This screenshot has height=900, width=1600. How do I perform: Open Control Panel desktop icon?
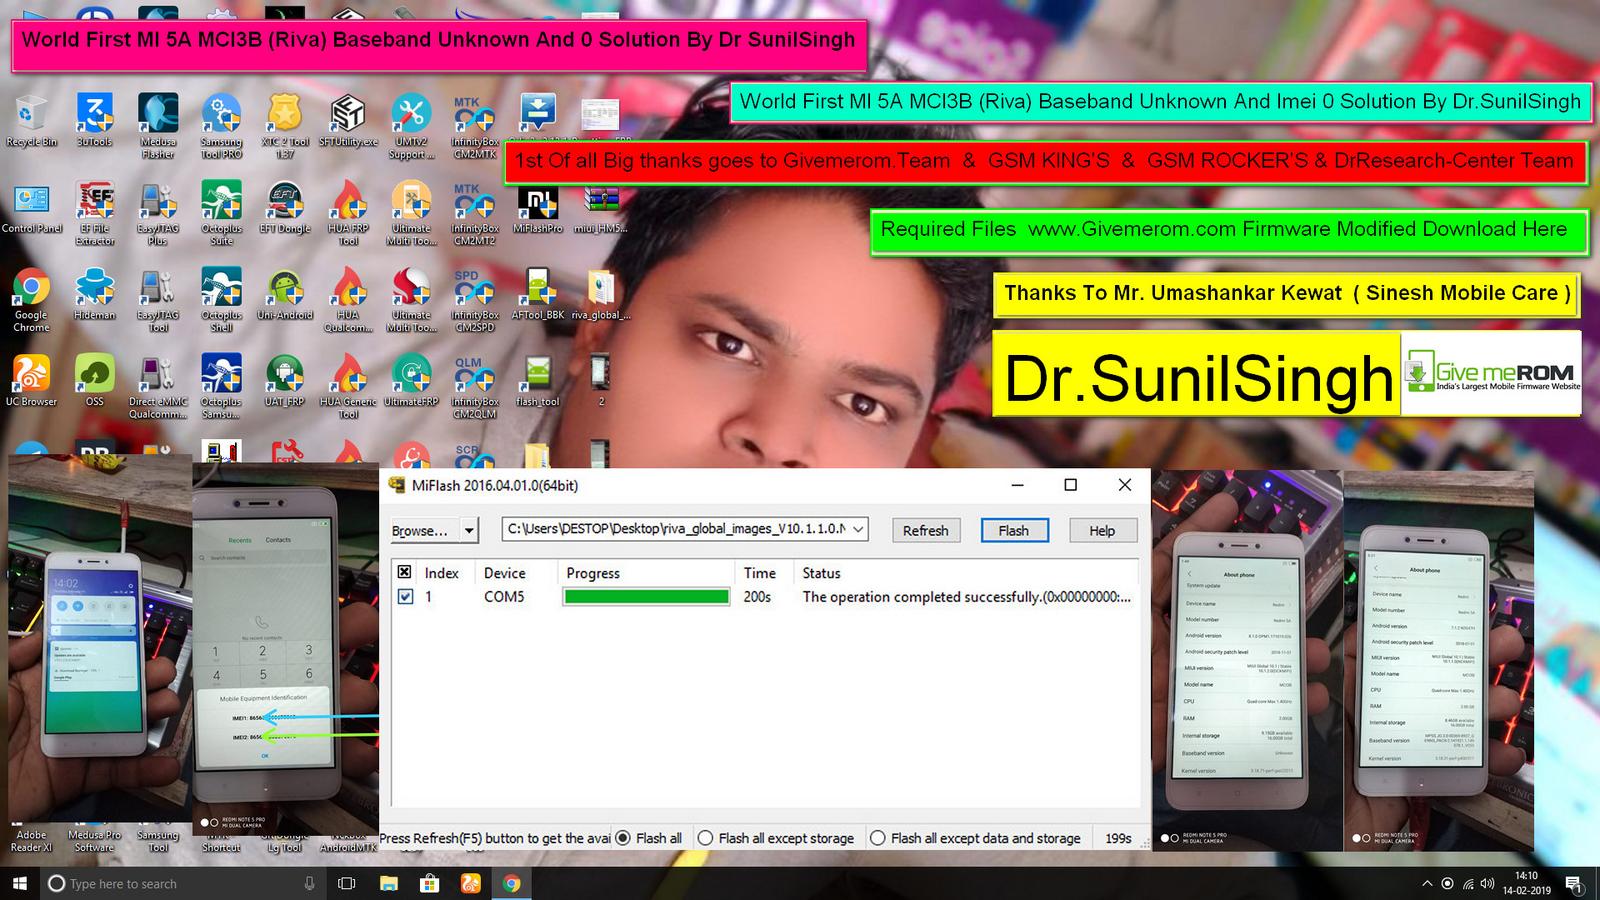(31, 208)
